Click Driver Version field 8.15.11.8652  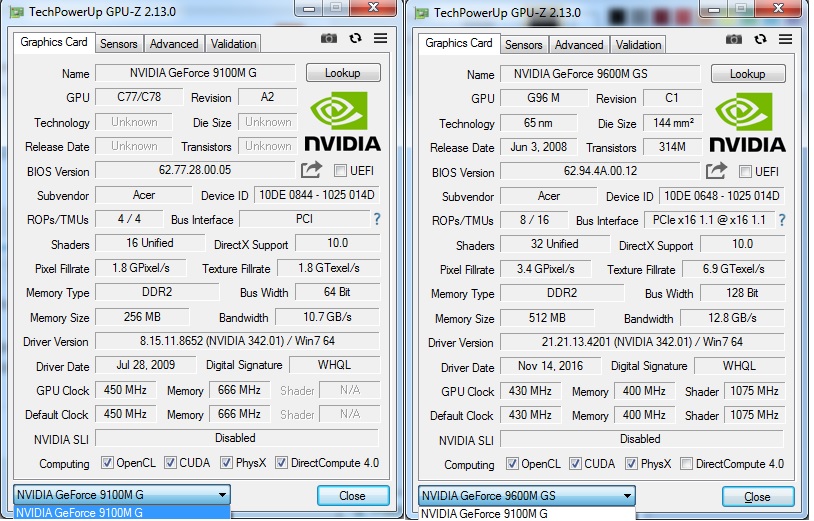pos(237,341)
